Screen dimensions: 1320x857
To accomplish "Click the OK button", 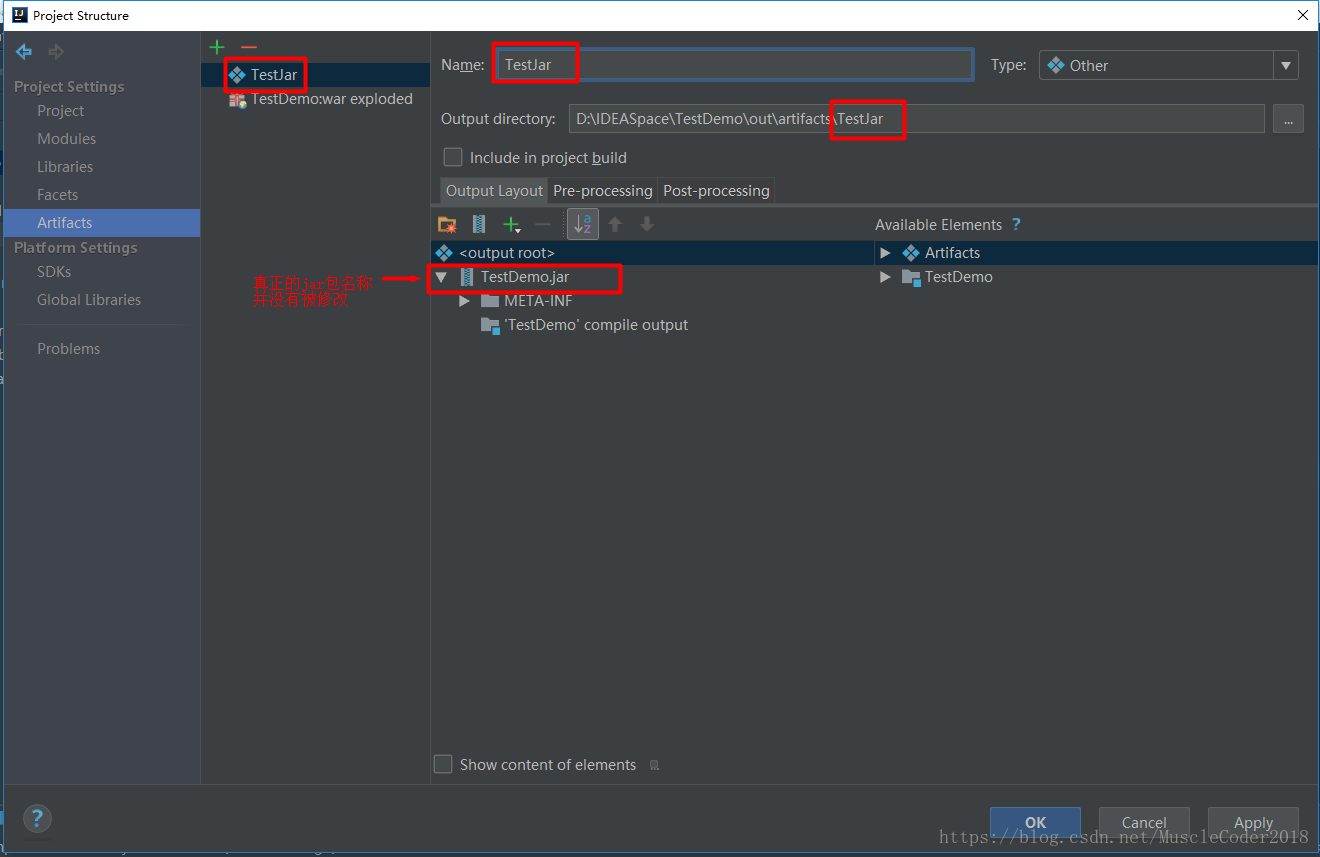I will (x=1035, y=823).
